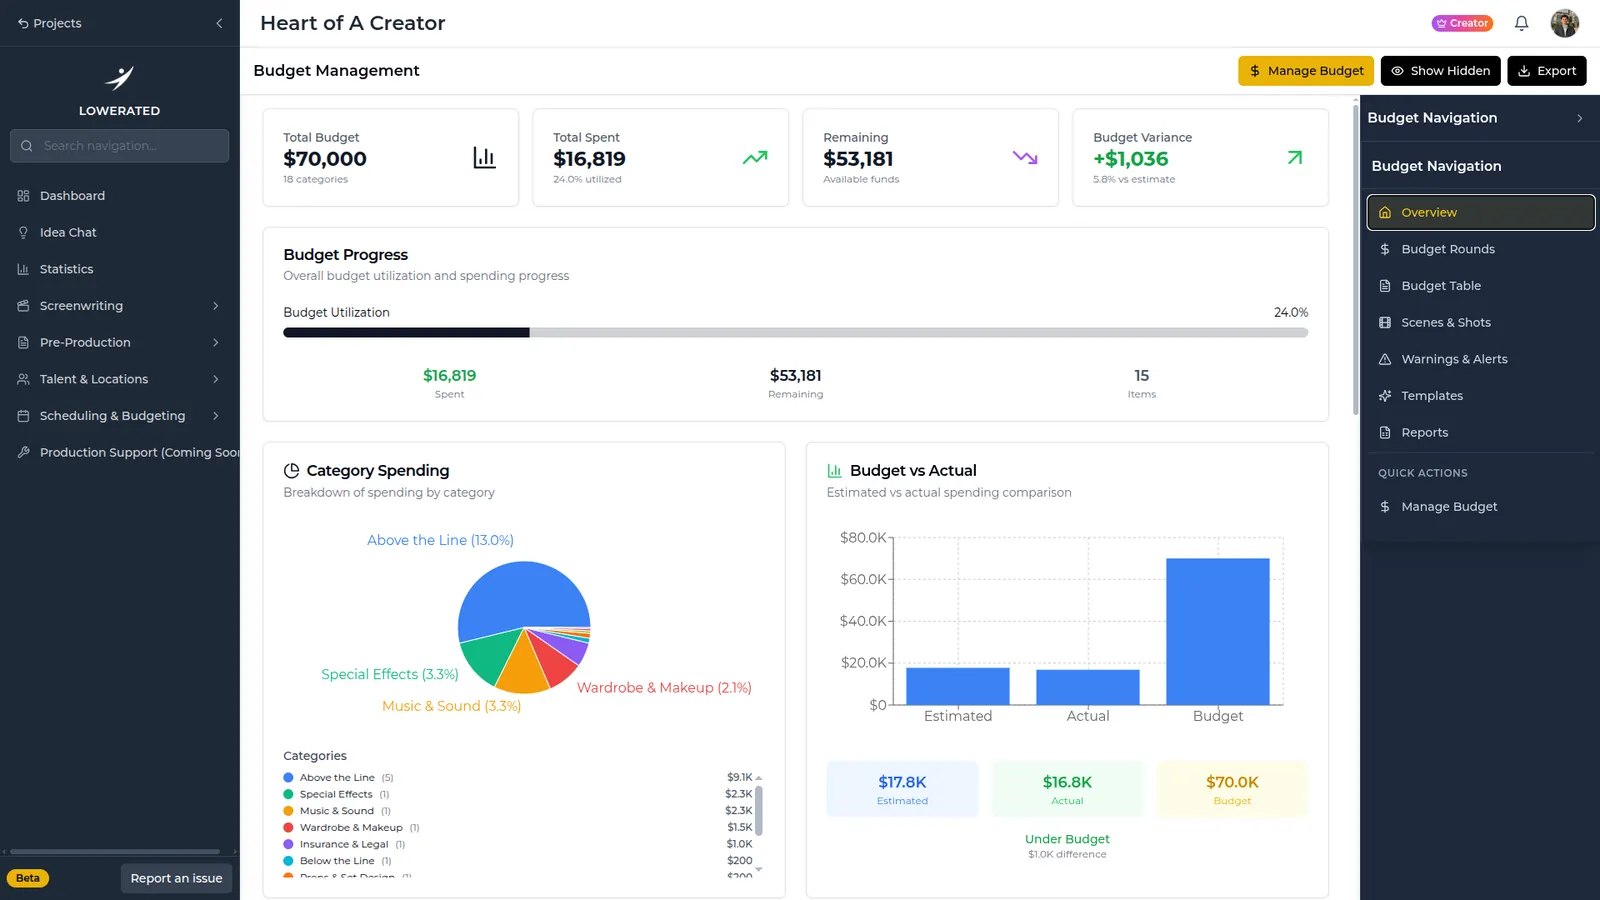Click the Production Support wrench icon
The image size is (1600, 900).
[23, 452]
